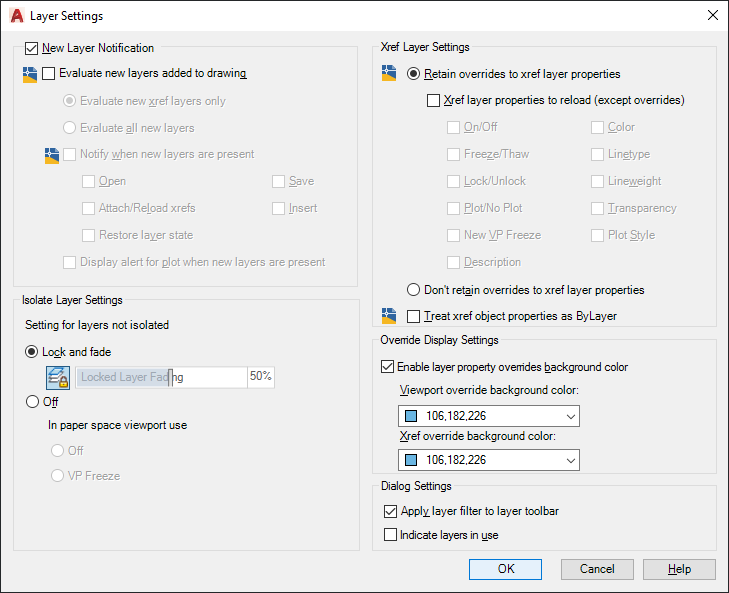Click the blue viewport override color swatch
The image size is (729, 593).
click(x=411, y=415)
